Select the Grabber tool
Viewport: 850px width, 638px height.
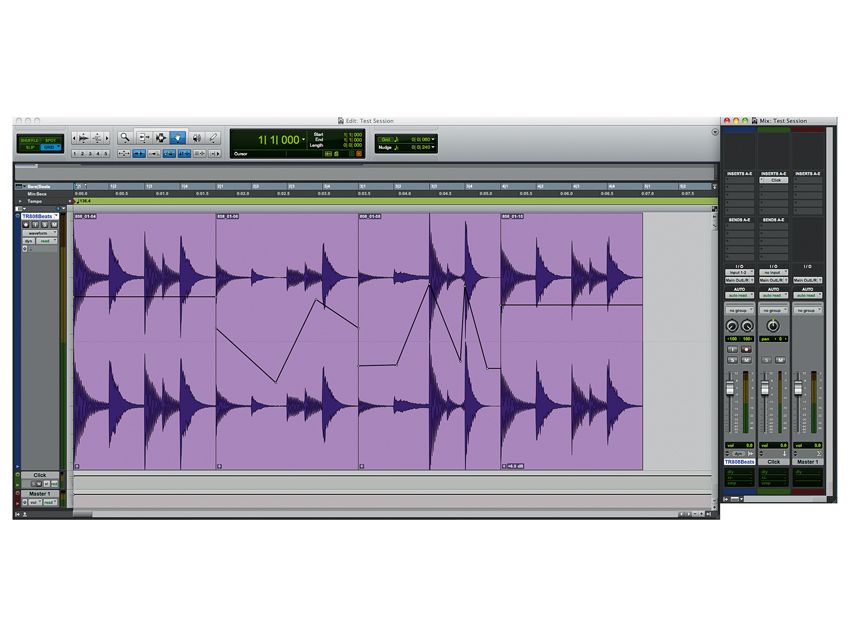[176, 140]
